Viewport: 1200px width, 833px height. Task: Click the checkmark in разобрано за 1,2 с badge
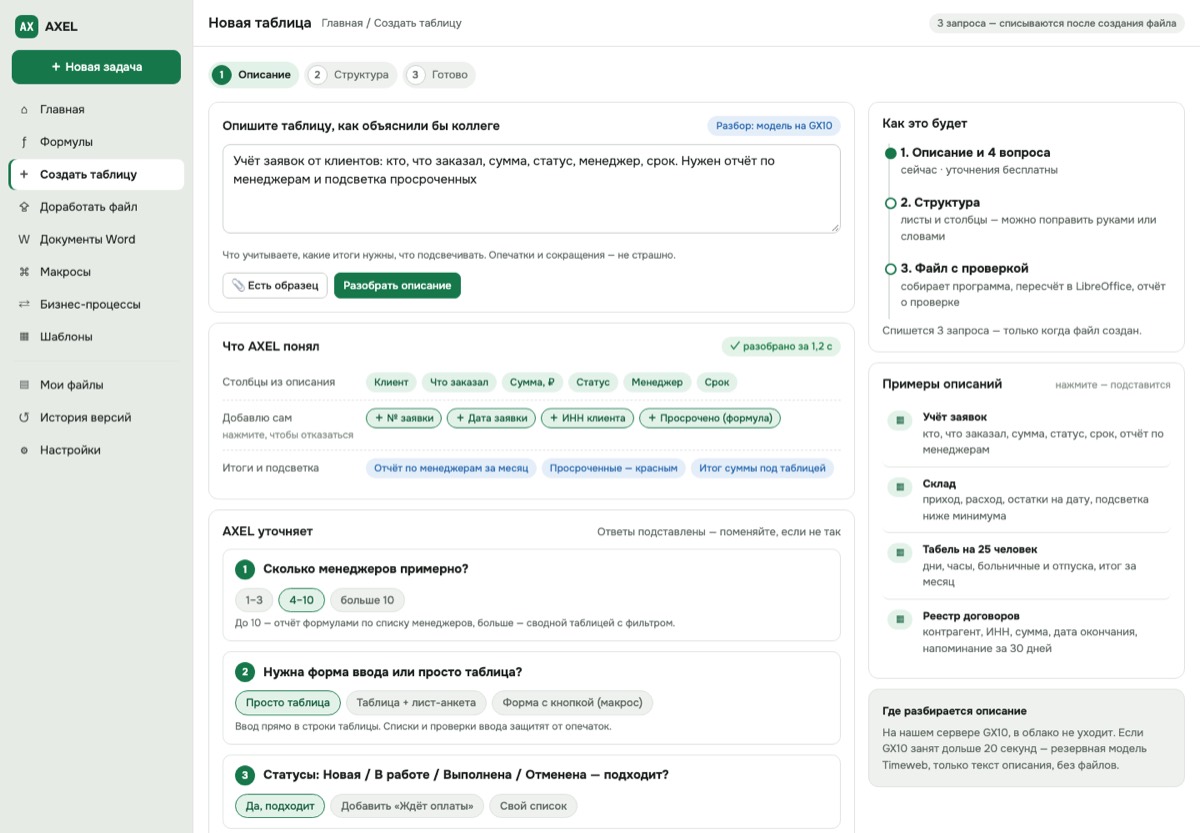point(735,346)
